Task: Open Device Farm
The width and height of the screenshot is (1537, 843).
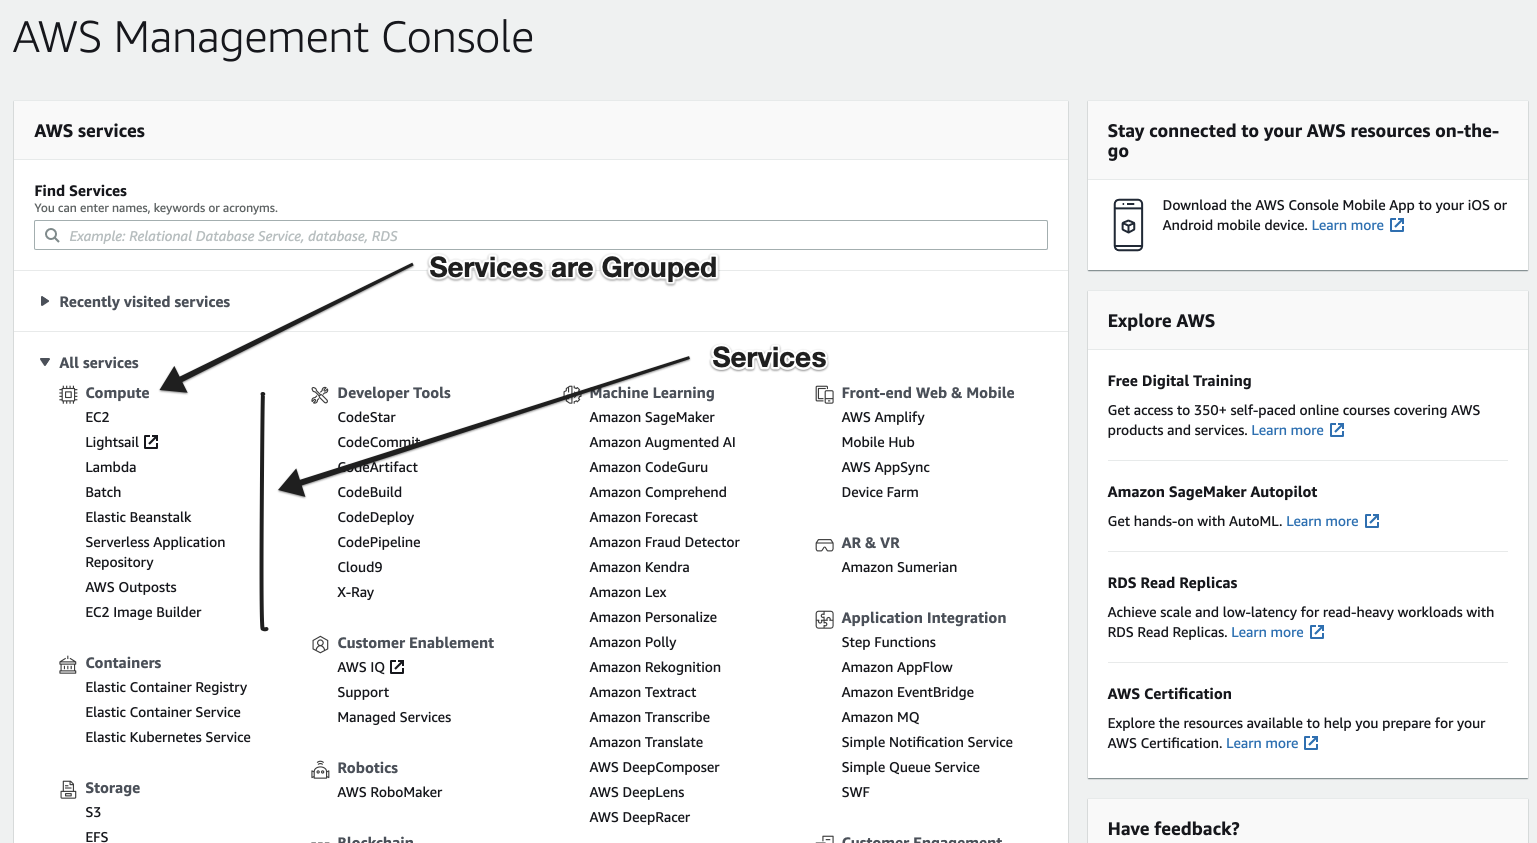Action: pyautogui.click(x=880, y=492)
